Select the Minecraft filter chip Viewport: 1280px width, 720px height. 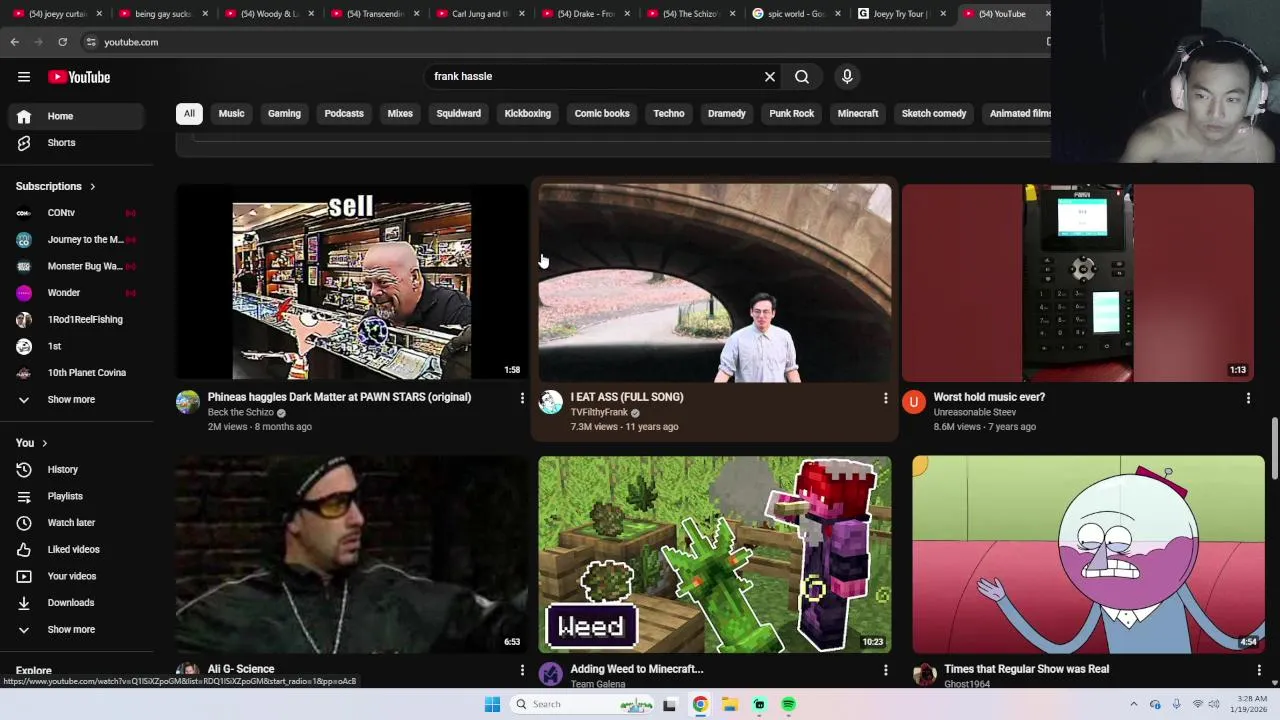(858, 113)
